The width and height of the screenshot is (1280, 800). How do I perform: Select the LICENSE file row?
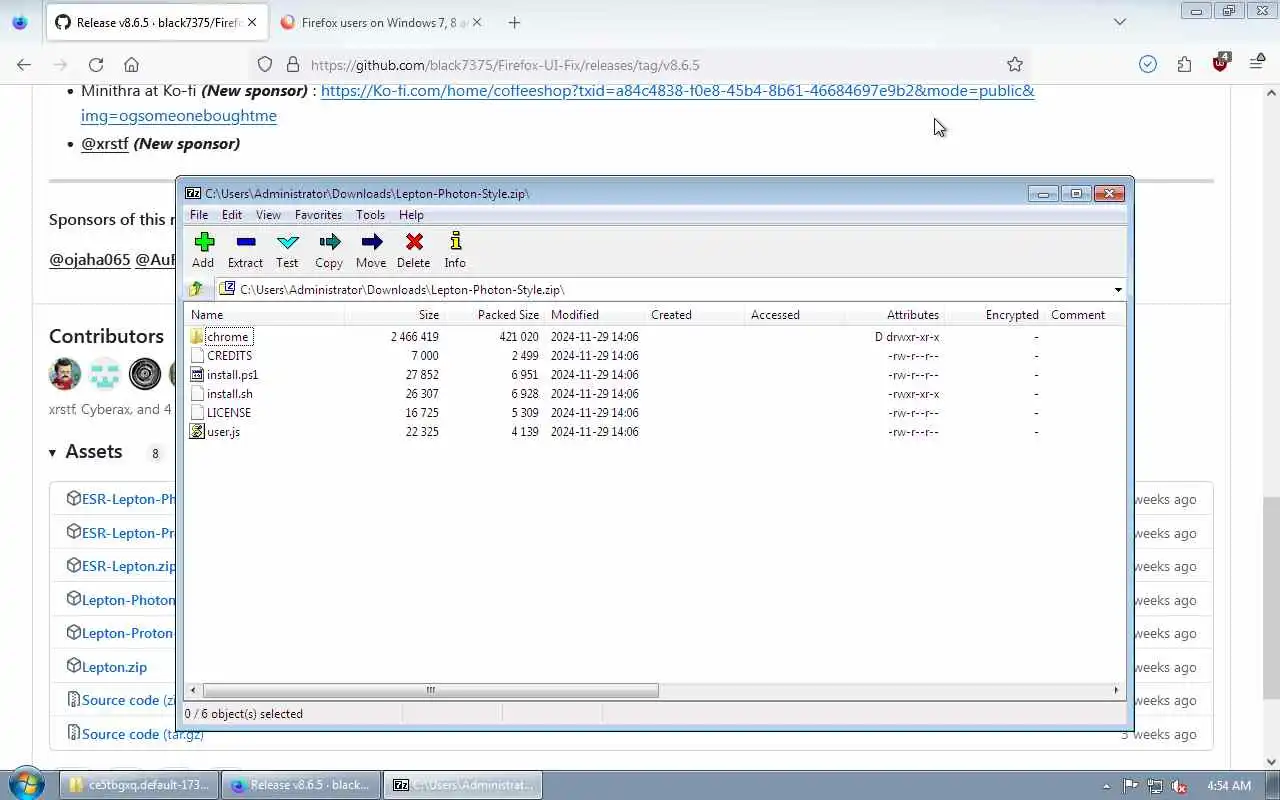pyautogui.click(x=655, y=413)
